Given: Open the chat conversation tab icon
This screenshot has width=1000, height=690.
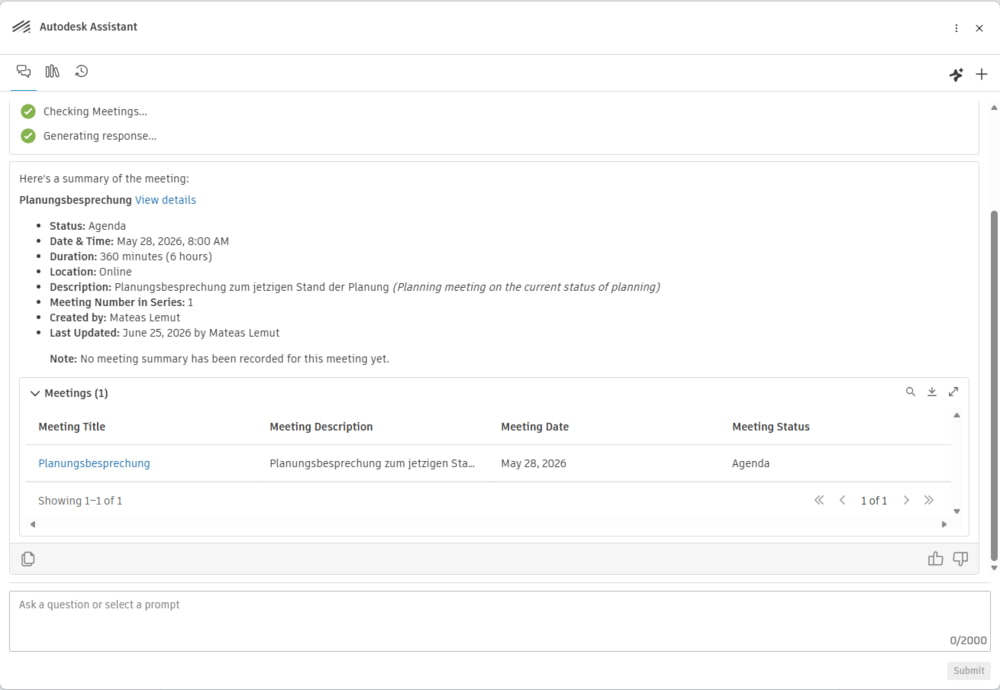Looking at the screenshot, I should tap(24, 71).
